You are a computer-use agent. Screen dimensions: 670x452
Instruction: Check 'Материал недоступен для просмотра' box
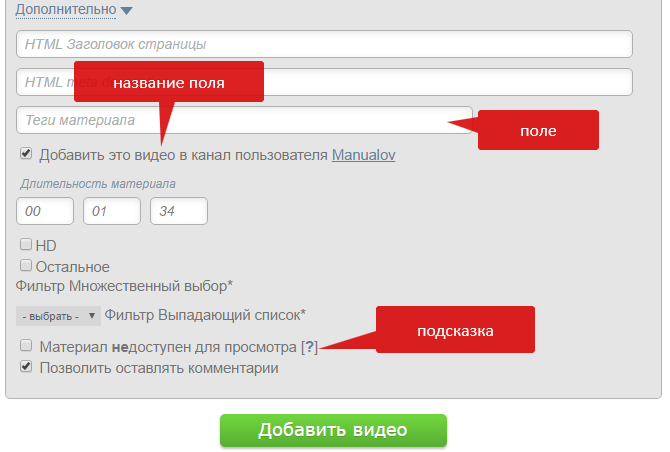click(26, 346)
